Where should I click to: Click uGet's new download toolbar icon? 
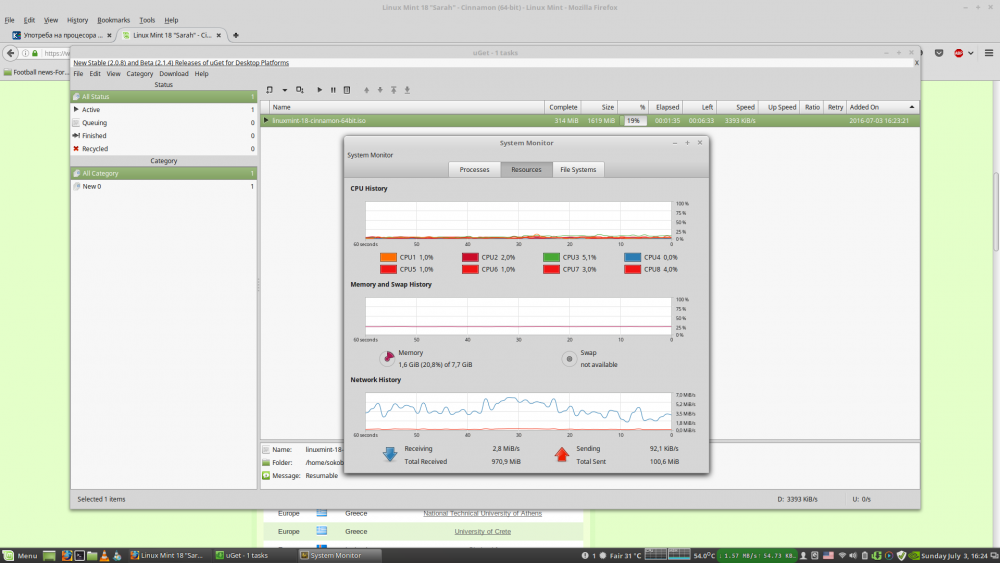270,90
